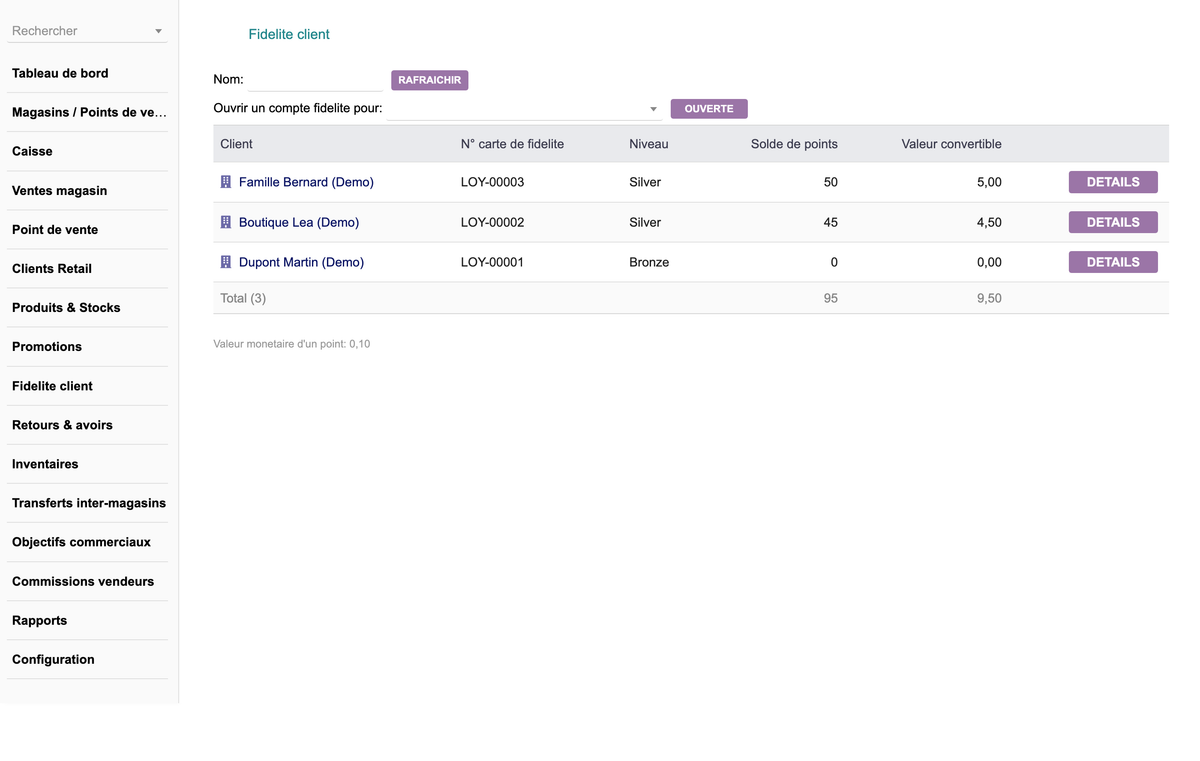Screen dimensions: 1200x761
Task: Click the Total (3) row label
Action: tap(243, 298)
